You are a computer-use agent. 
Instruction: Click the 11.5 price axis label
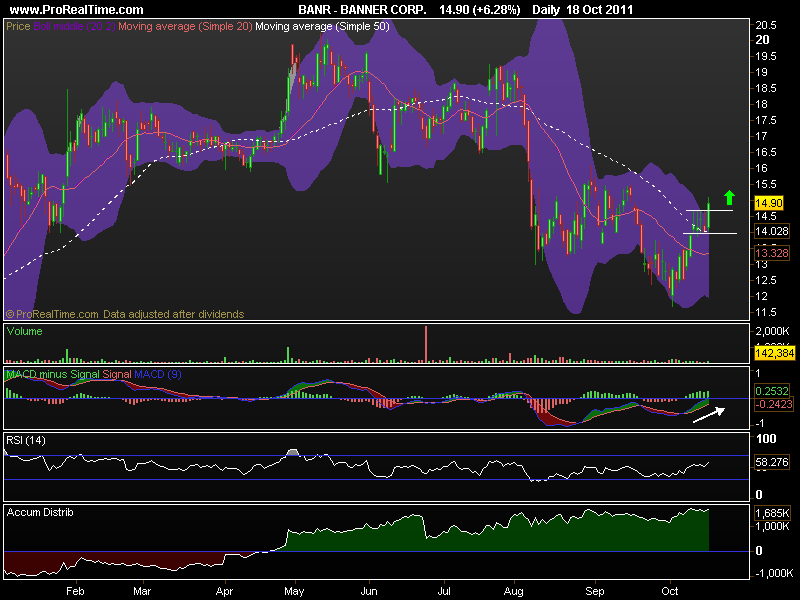pyautogui.click(x=766, y=312)
